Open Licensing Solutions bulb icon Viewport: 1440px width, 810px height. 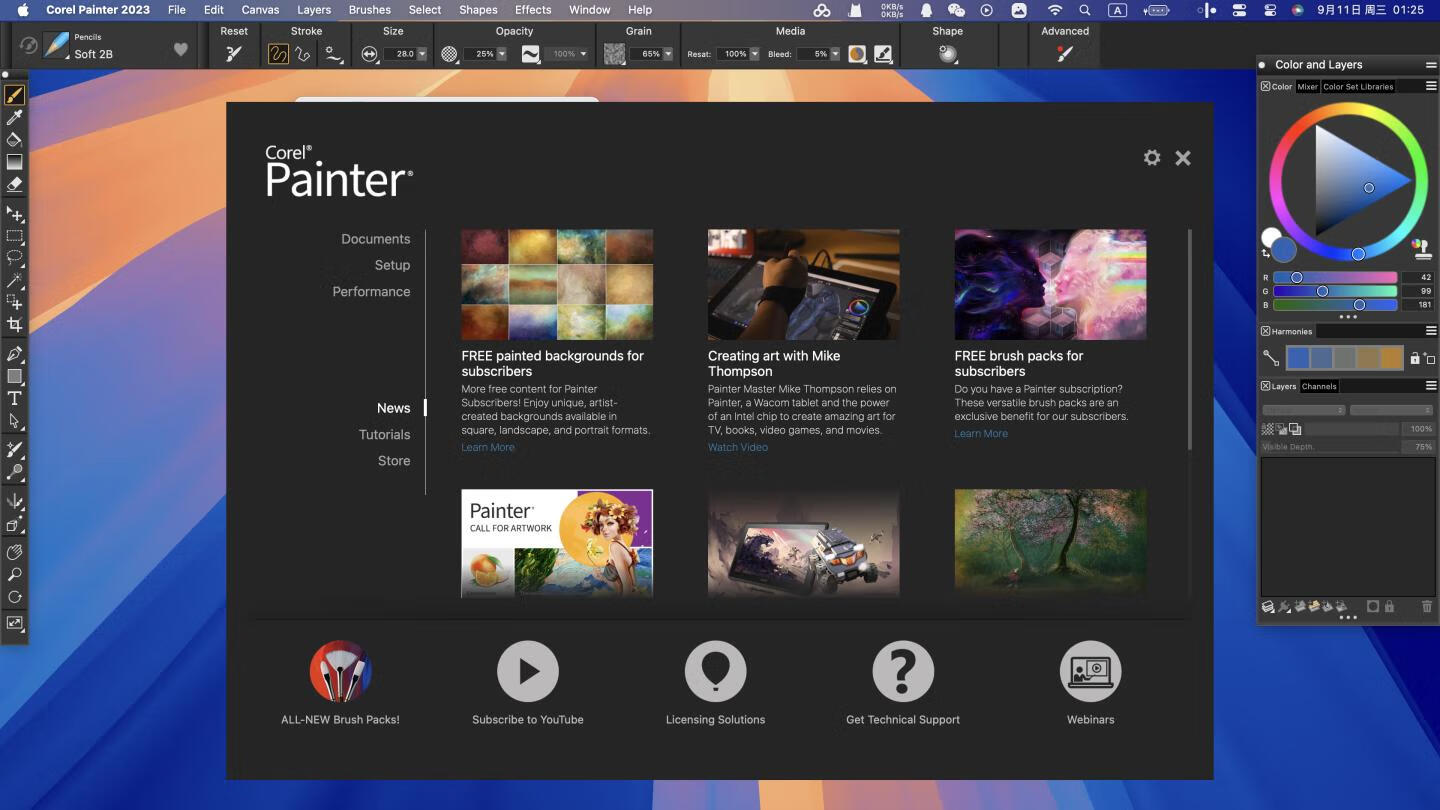(x=715, y=671)
